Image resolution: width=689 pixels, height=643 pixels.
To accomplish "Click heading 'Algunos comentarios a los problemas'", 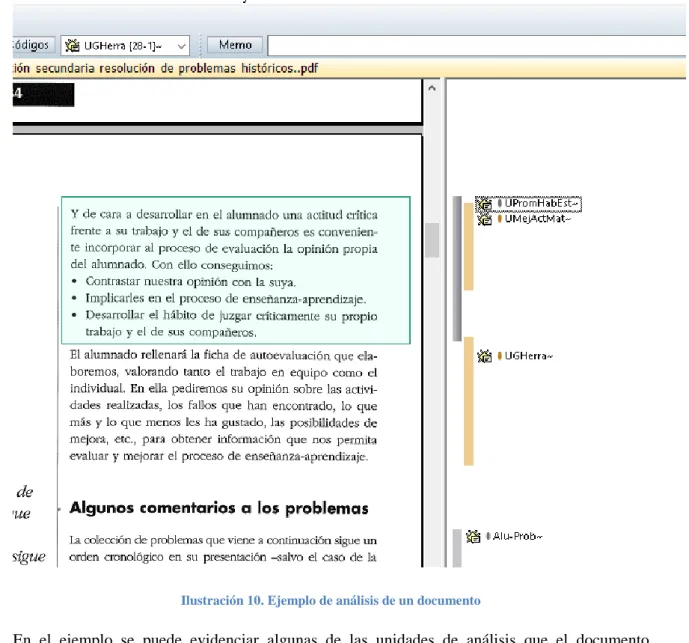I will (219, 508).
